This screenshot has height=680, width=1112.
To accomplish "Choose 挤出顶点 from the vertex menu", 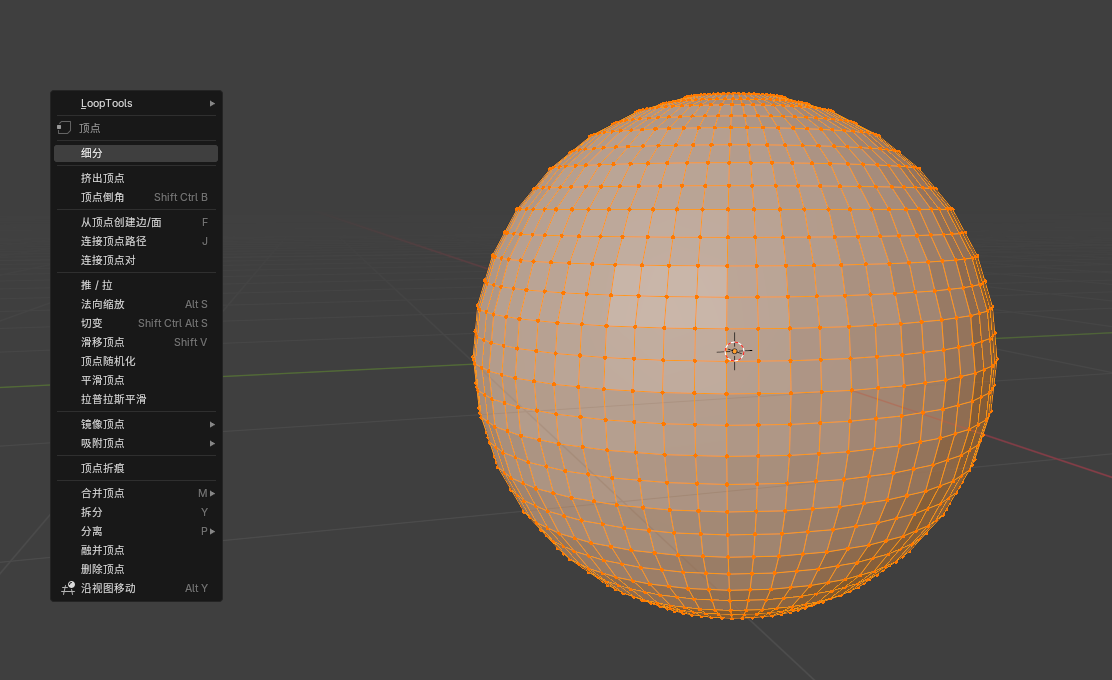I will (x=136, y=178).
